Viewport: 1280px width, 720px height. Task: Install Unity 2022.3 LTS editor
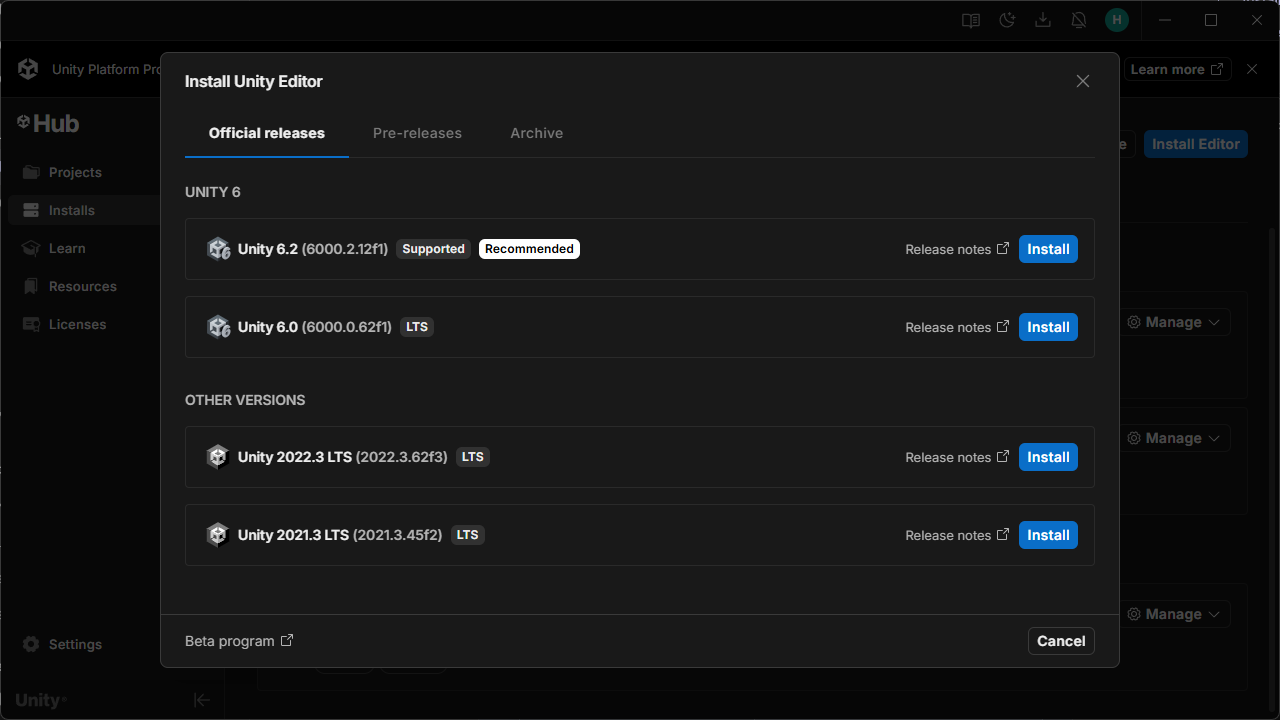click(x=1048, y=457)
